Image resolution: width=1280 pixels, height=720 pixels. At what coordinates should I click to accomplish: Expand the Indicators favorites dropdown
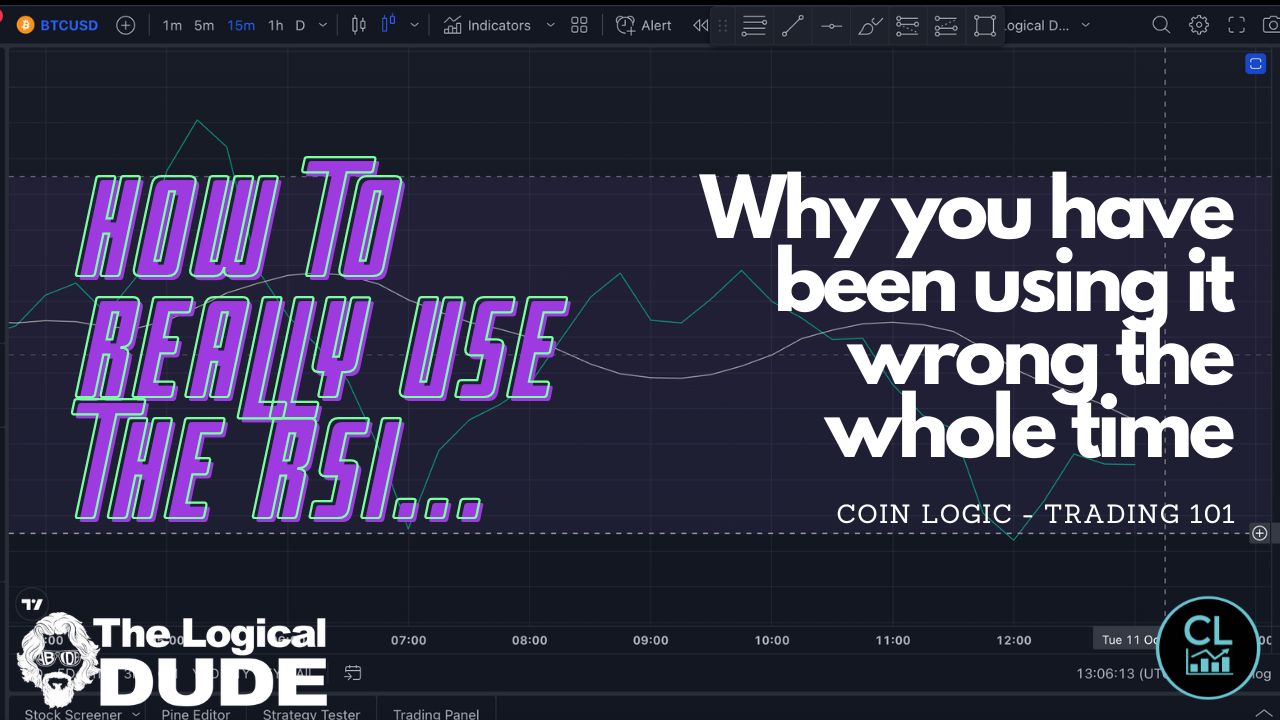(550, 25)
